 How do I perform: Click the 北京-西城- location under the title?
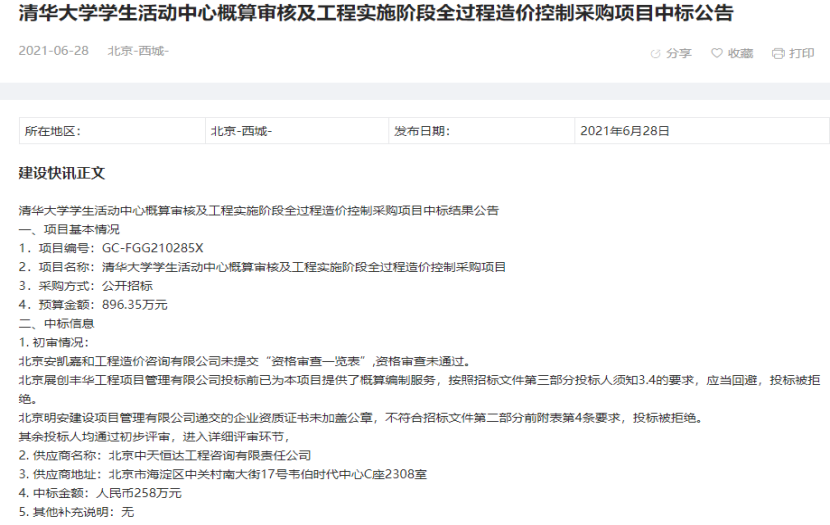pos(138,51)
